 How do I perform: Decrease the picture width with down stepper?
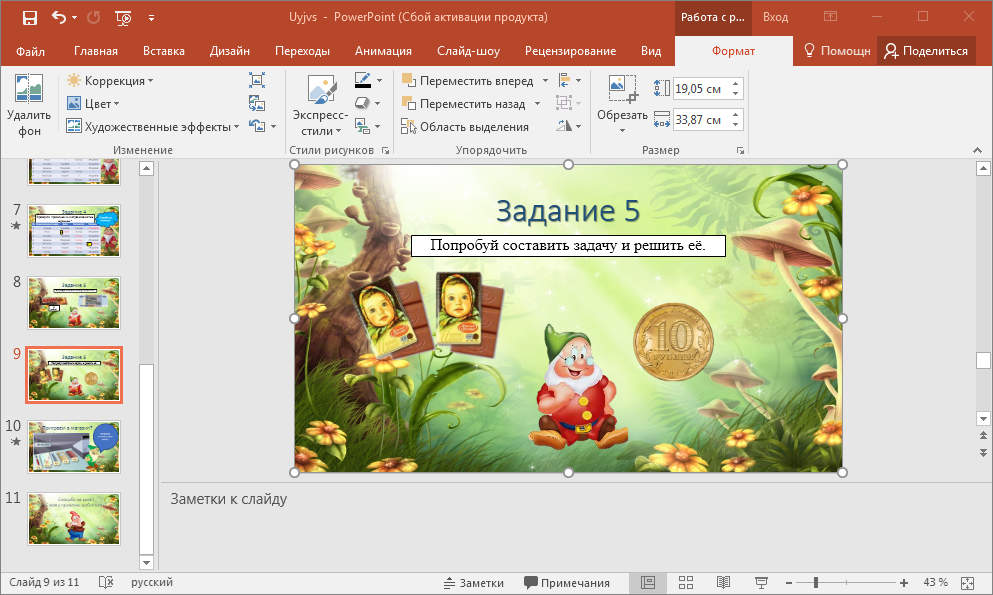click(x=735, y=125)
